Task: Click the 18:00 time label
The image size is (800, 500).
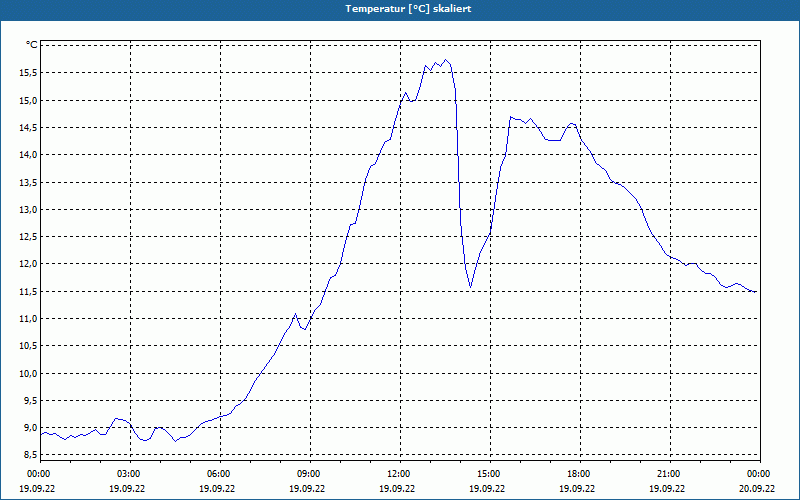Action: coord(580,474)
